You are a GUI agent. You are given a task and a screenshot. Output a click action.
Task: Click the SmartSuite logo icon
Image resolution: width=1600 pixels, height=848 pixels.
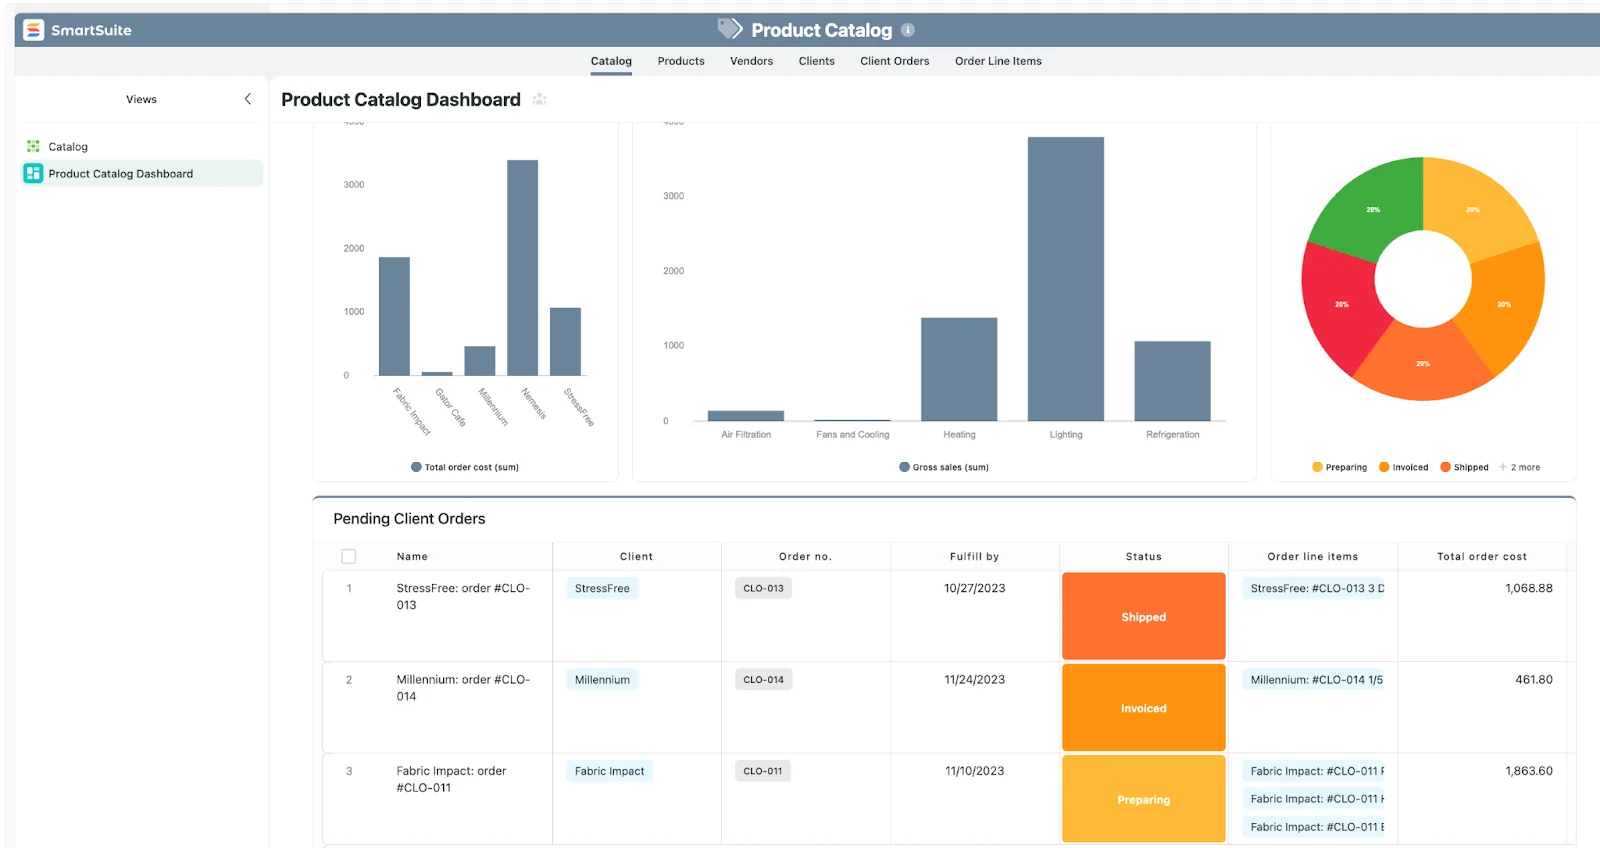click(33, 30)
